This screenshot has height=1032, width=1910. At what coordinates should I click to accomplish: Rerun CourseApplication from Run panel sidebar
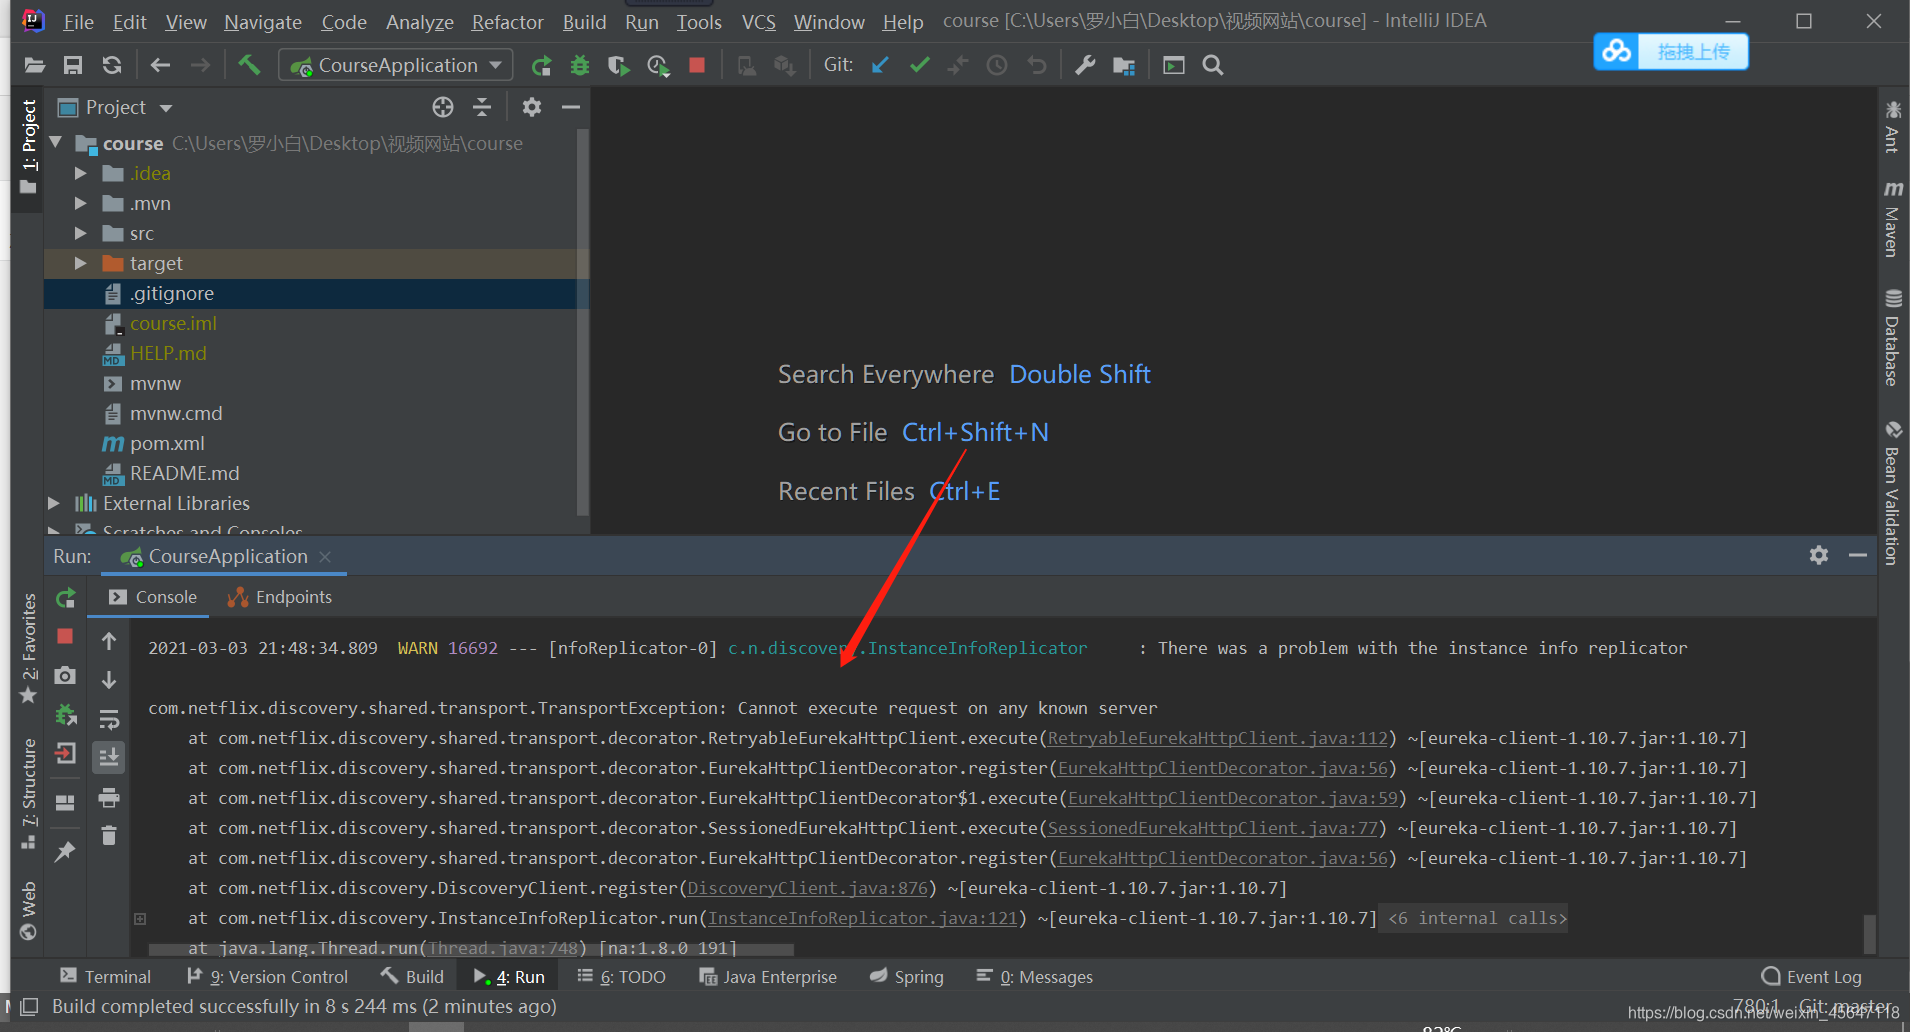(x=66, y=598)
